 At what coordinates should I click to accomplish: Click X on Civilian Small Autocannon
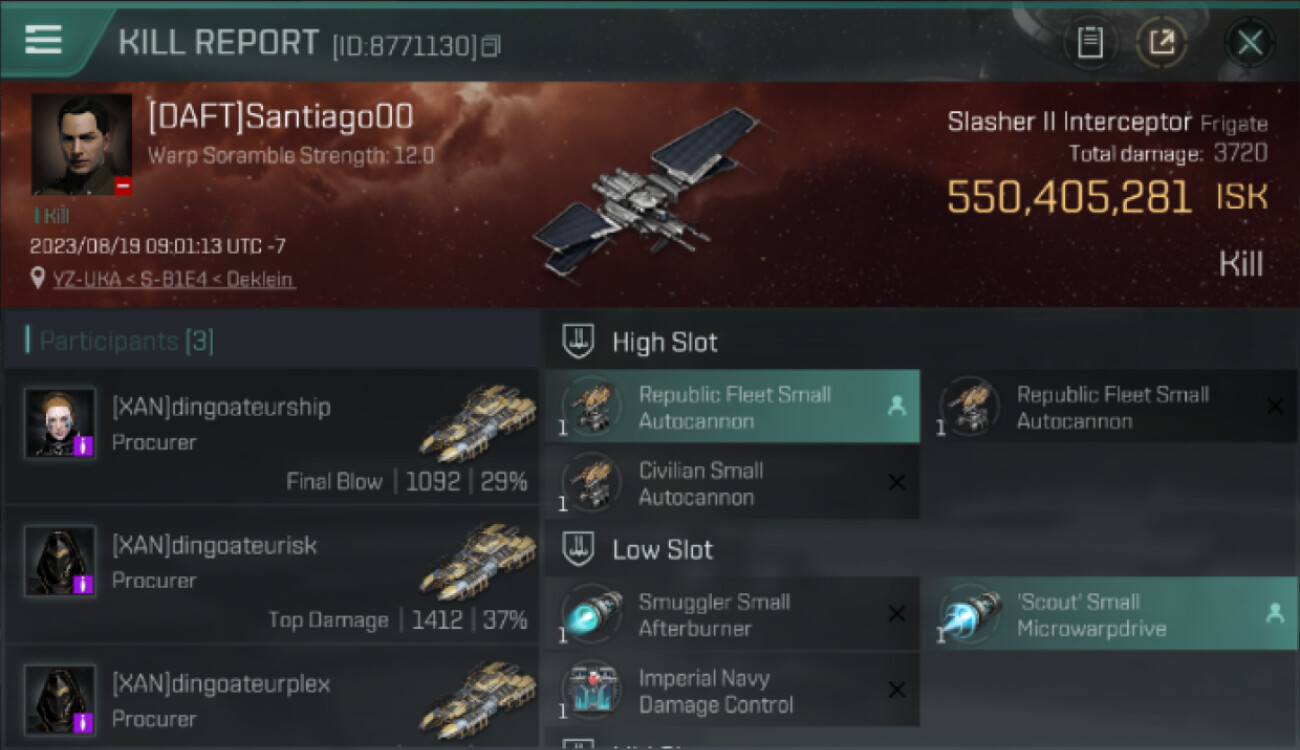tap(897, 483)
